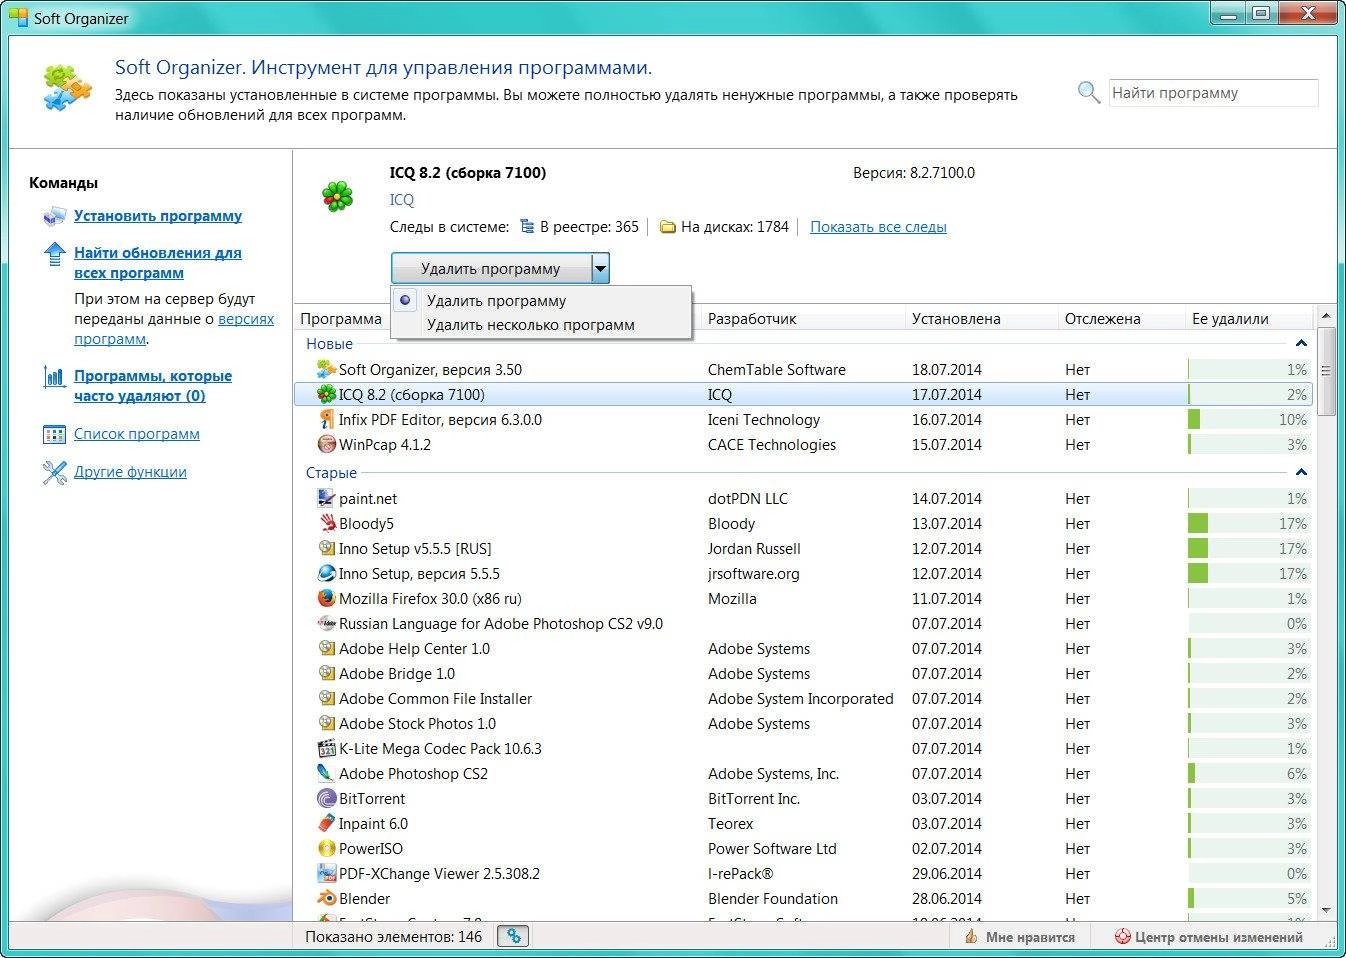1346x958 pixels.
Task: Click the Найти программу search field
Action: [x=1213, y=93]
